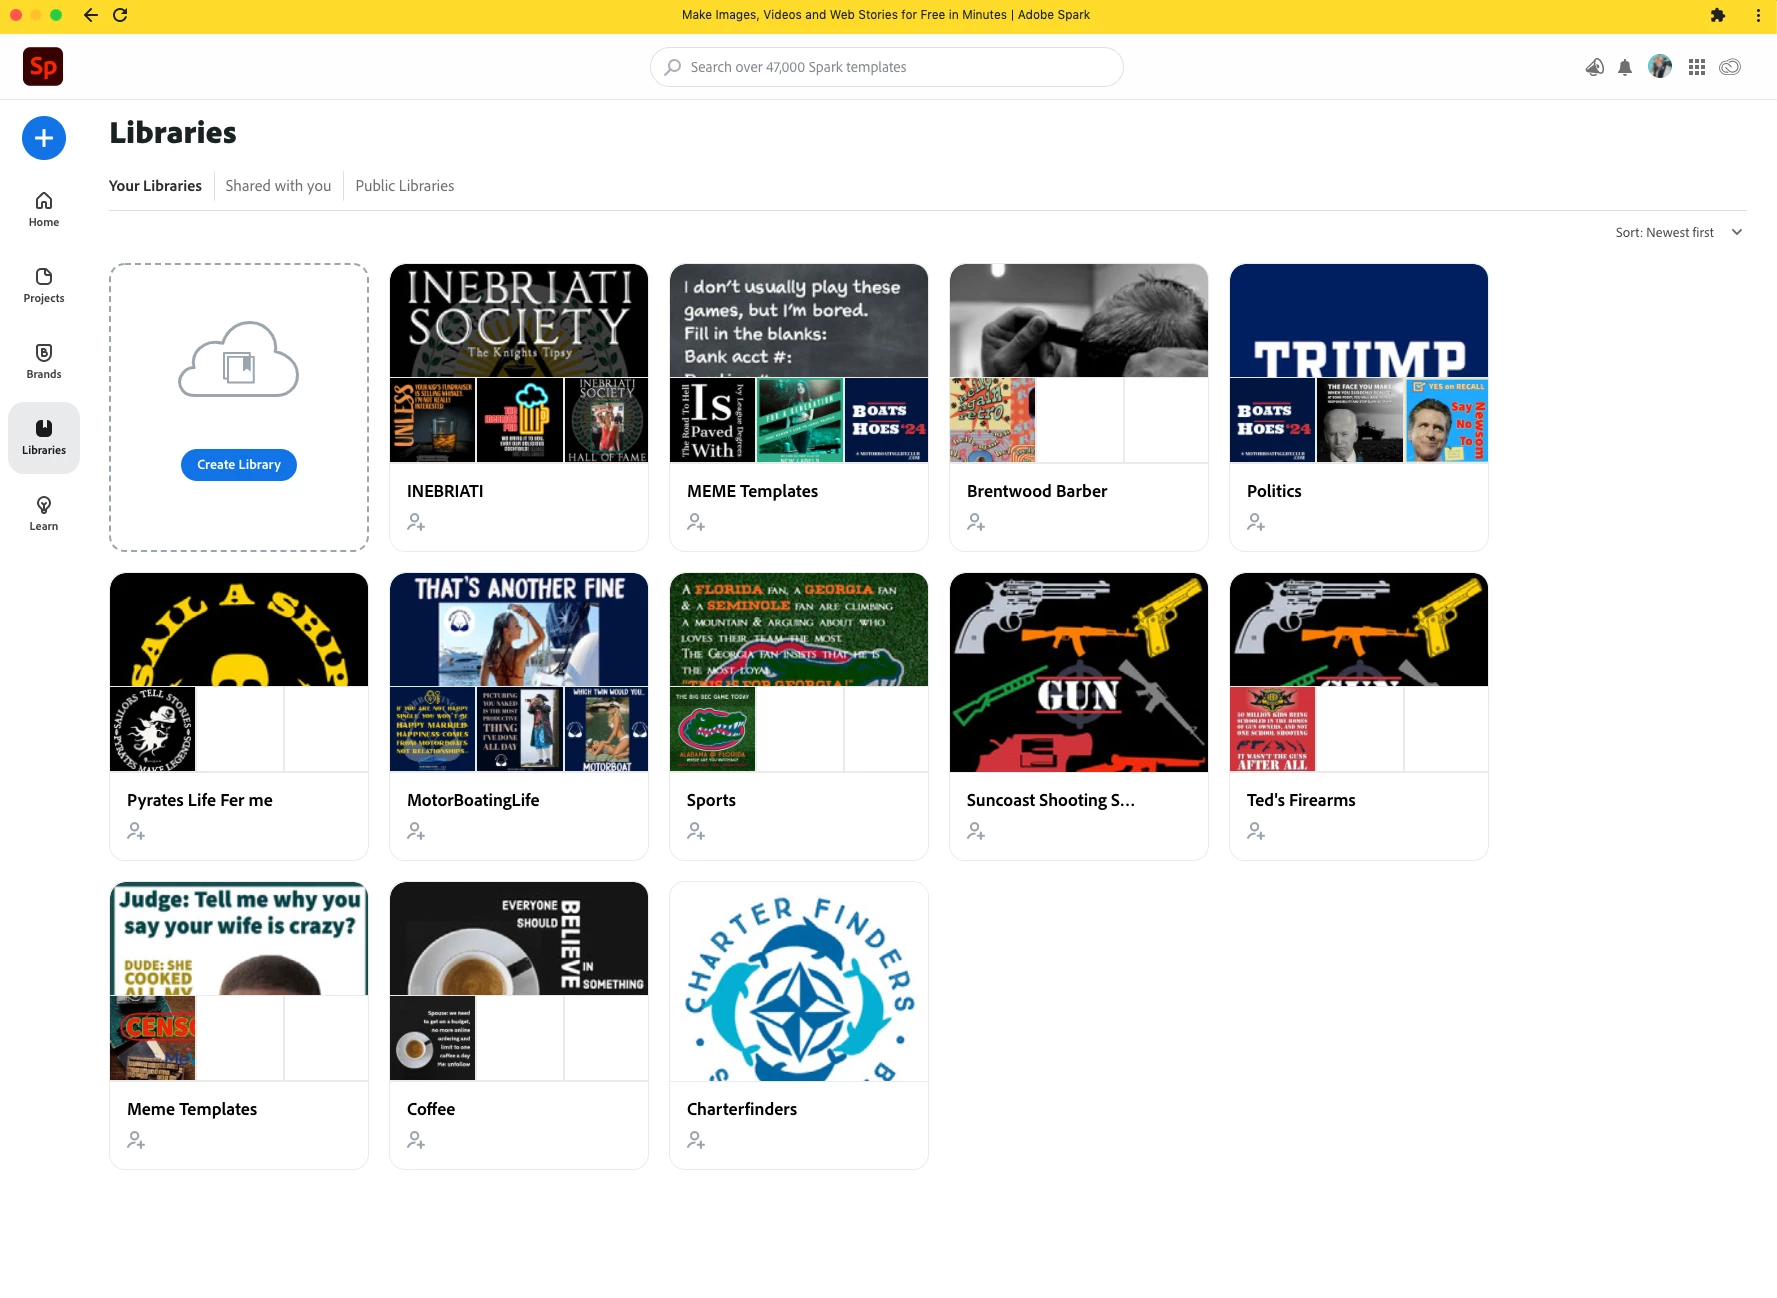Click the Adobe Spark logo
Image resolution: width=1777 pixels, height=1298 pixels.
pos(43,67)
